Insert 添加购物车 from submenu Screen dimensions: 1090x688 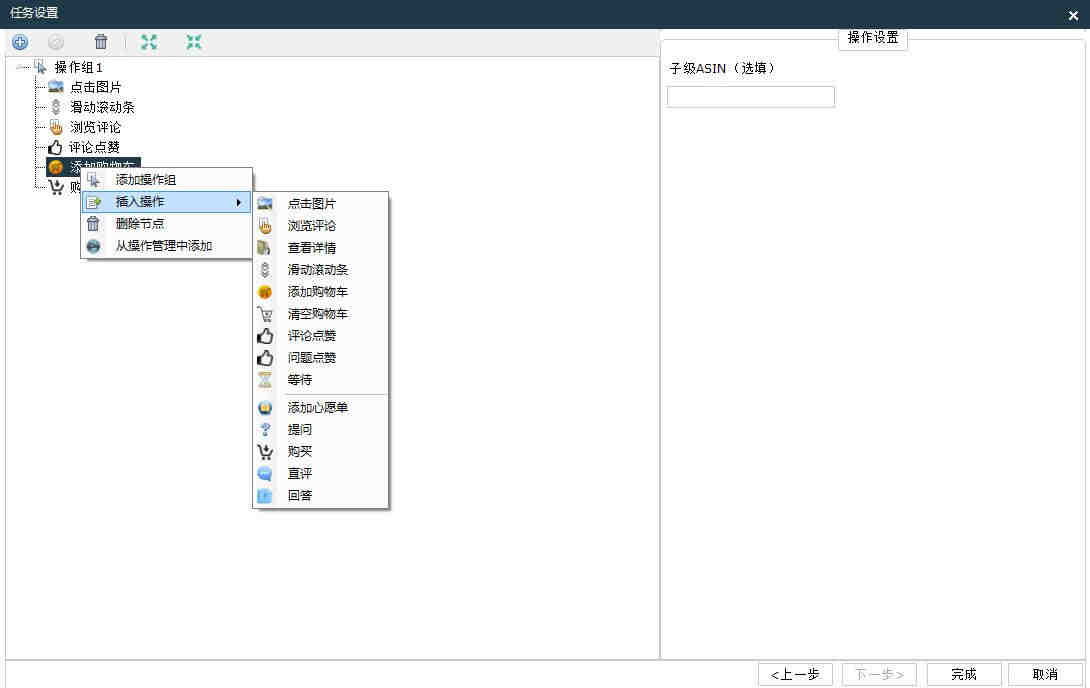(x=320, y=292)
